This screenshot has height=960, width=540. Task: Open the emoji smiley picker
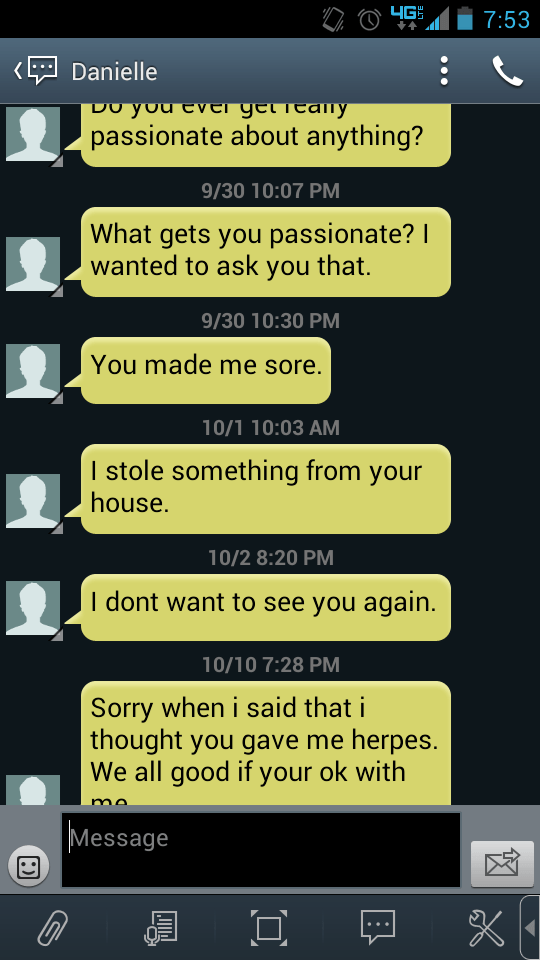point(28,866)
